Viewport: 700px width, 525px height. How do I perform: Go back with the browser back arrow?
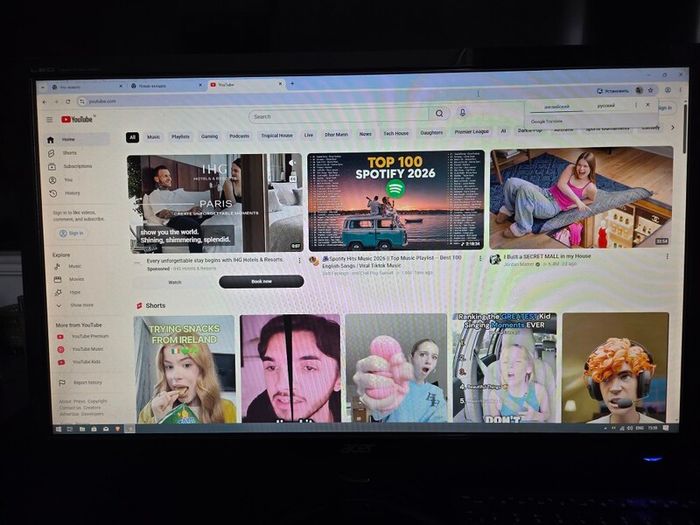pyautogui.click(x=45, y=102)
